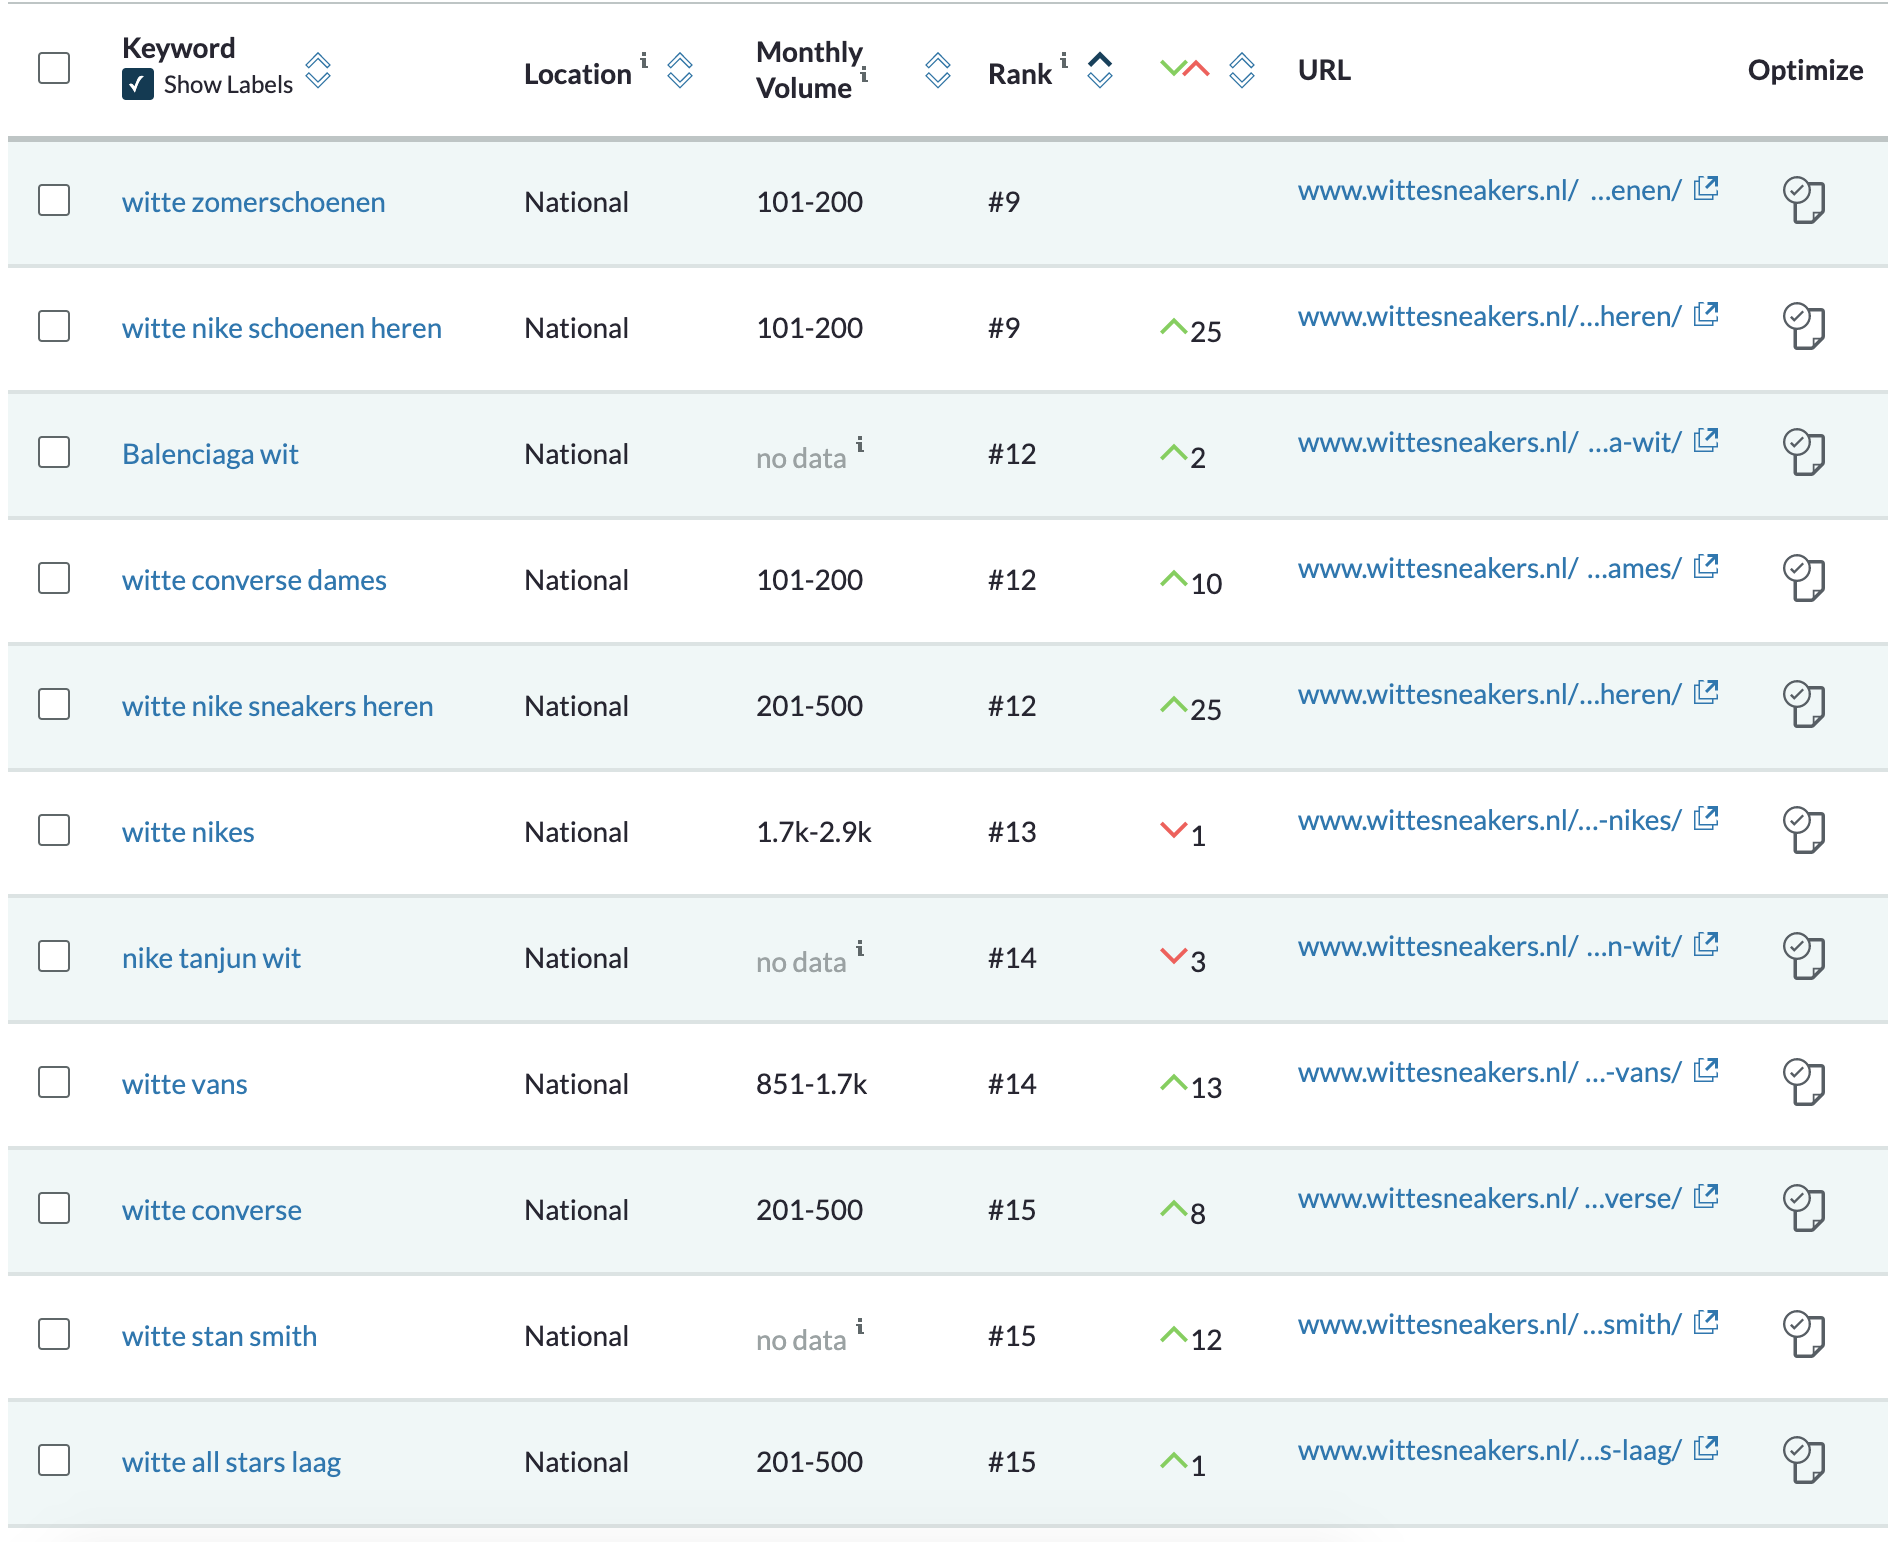Select the witte all stars laag checkbox
The width and height of the screenshot is (1890, 1542).
pos(54,1460)
